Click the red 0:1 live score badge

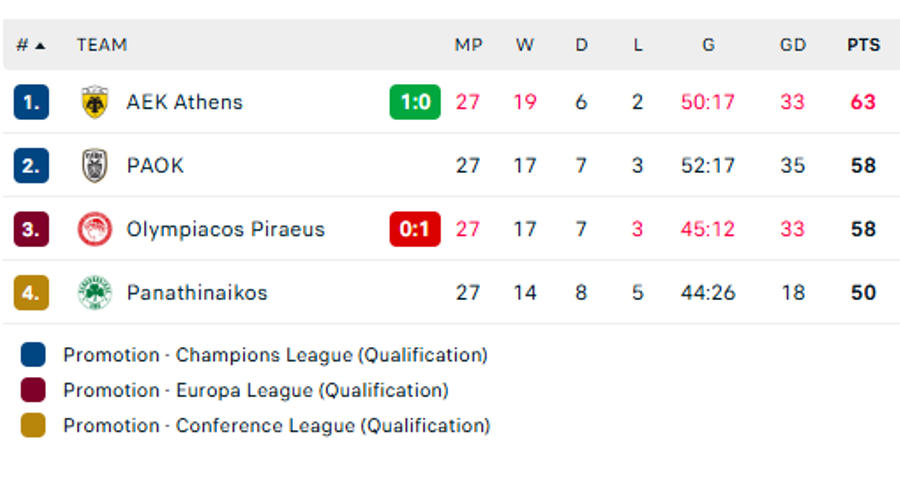pyautogui.click(x=415, y=229)
